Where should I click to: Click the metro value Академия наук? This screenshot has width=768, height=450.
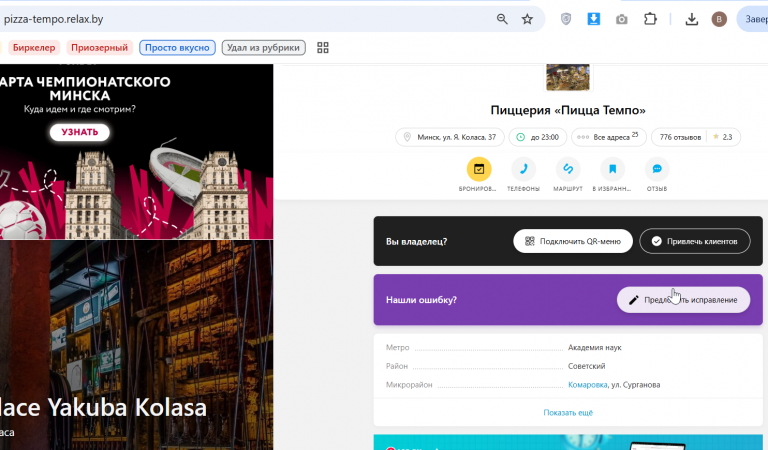coord(595,348)
